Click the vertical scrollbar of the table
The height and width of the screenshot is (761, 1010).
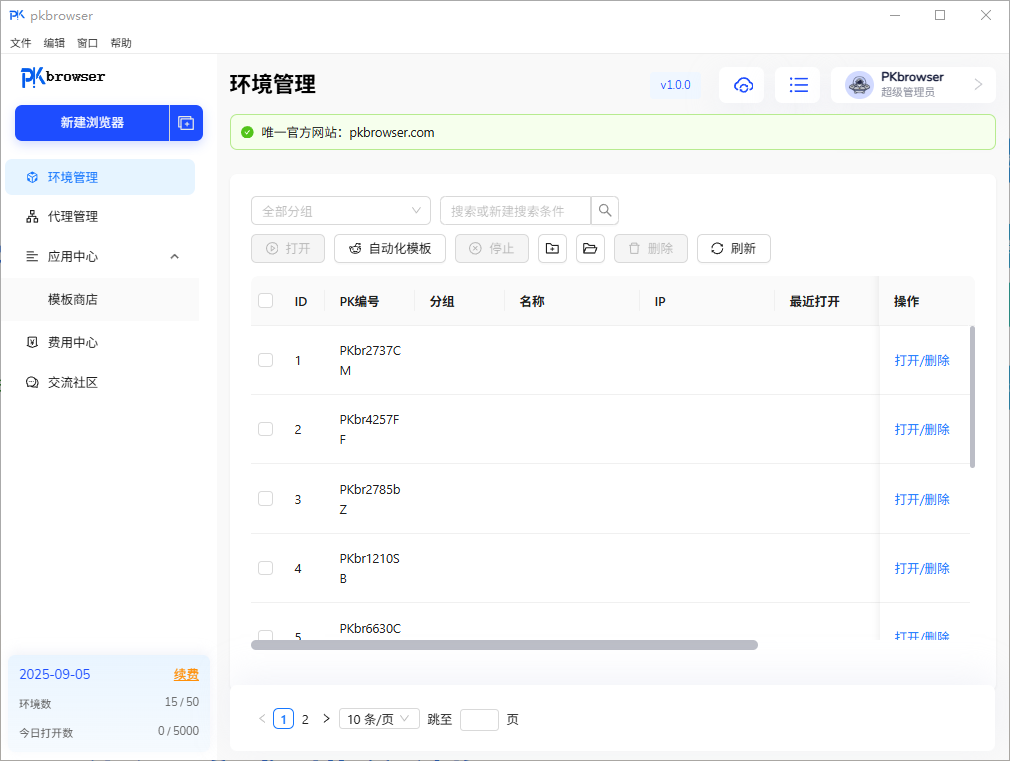click(972, 396)
